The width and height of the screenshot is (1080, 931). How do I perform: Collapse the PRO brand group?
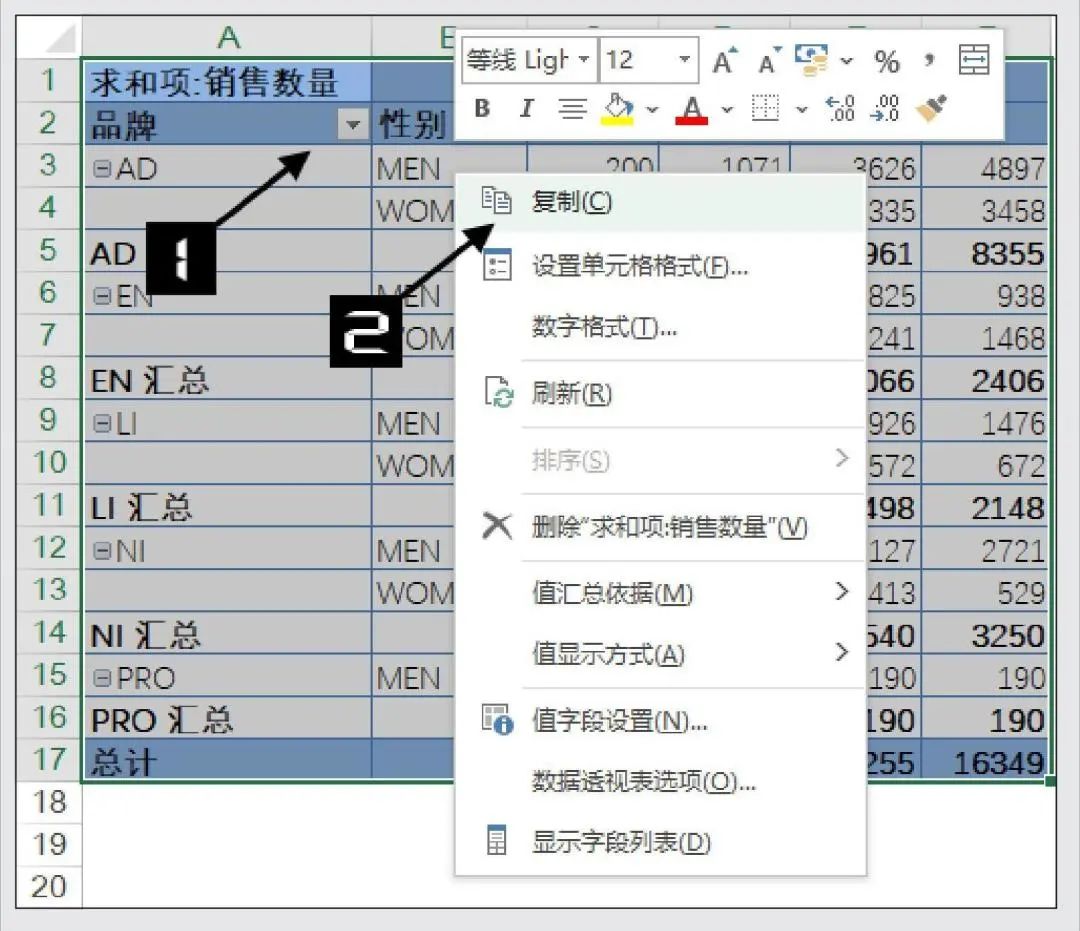click(x=101, y=678)
